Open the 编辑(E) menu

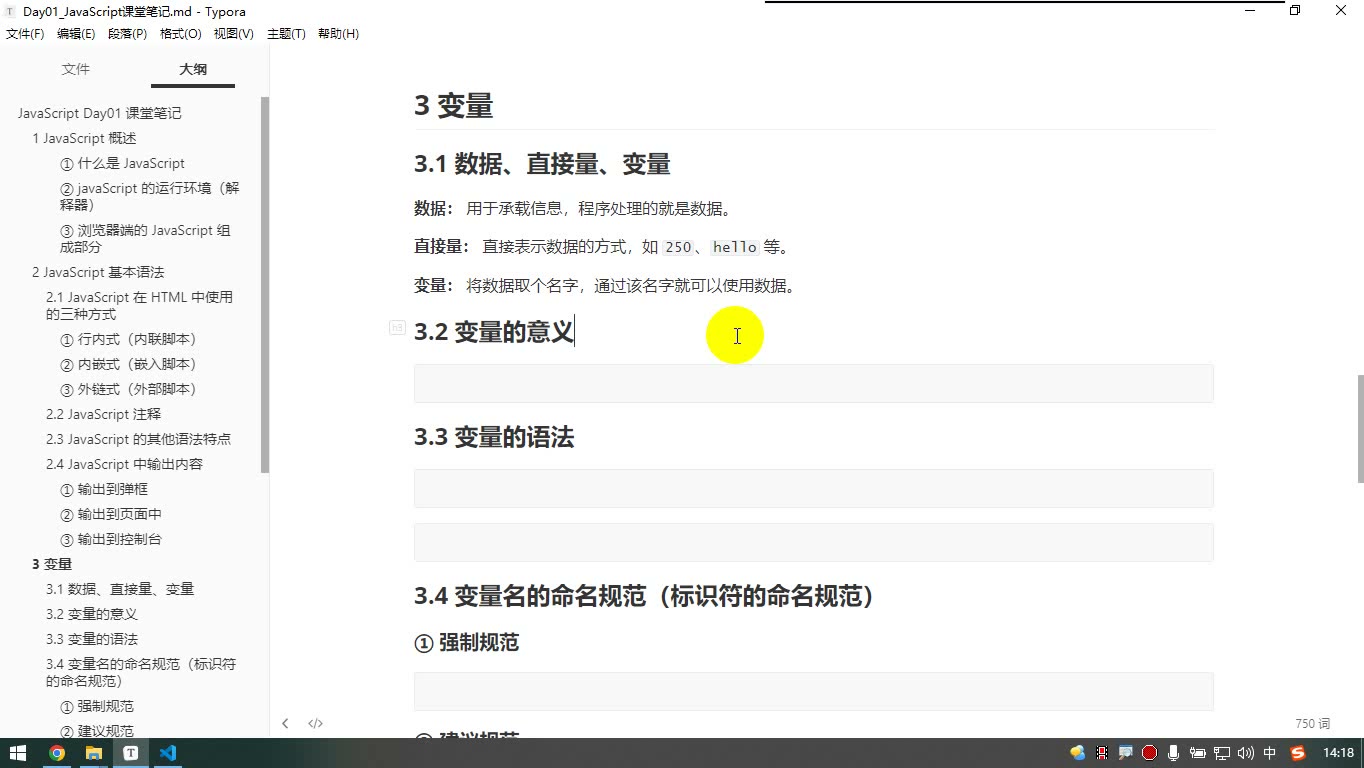pos(76,34)
